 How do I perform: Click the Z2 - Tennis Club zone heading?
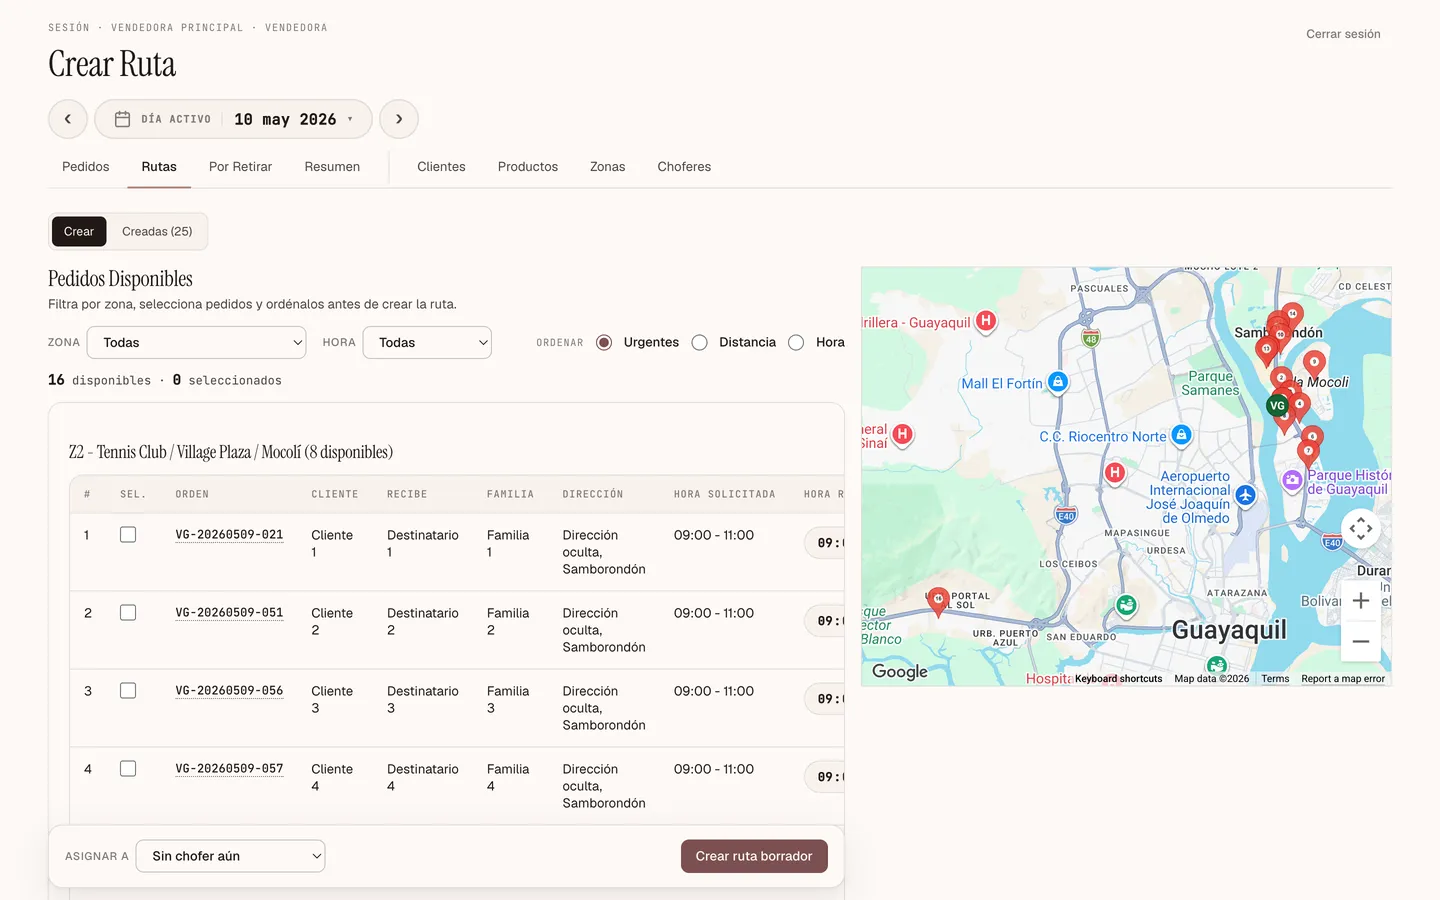coord(231,452)
